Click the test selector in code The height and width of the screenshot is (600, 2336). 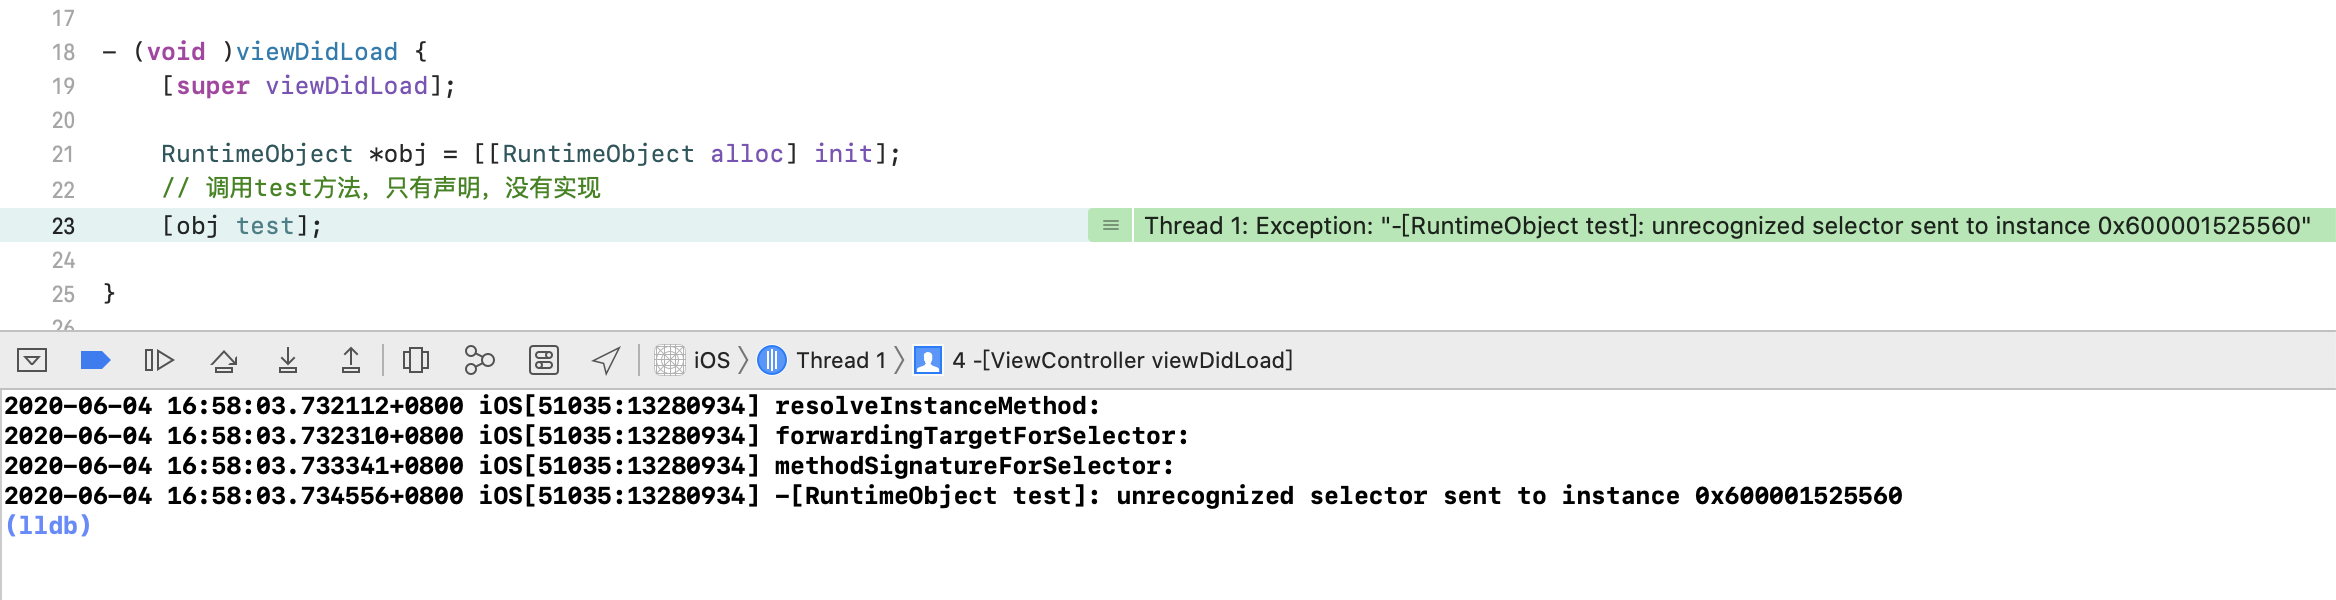[x=265, y=226]
